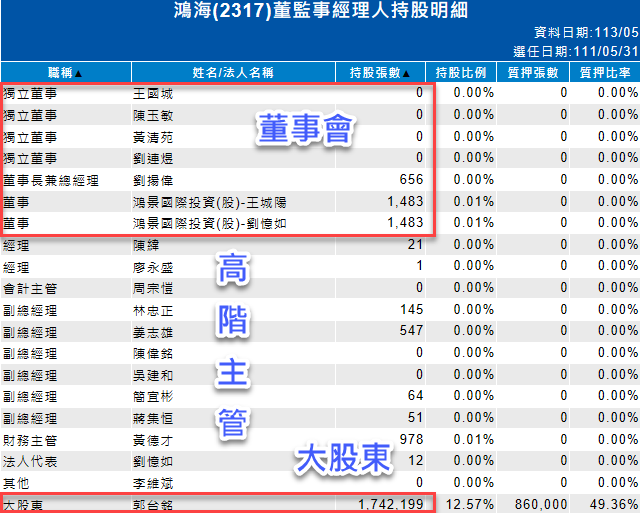Click the 財務主管 title cell
This screenshot has height=513, width=640.
[x=30, y=441]
